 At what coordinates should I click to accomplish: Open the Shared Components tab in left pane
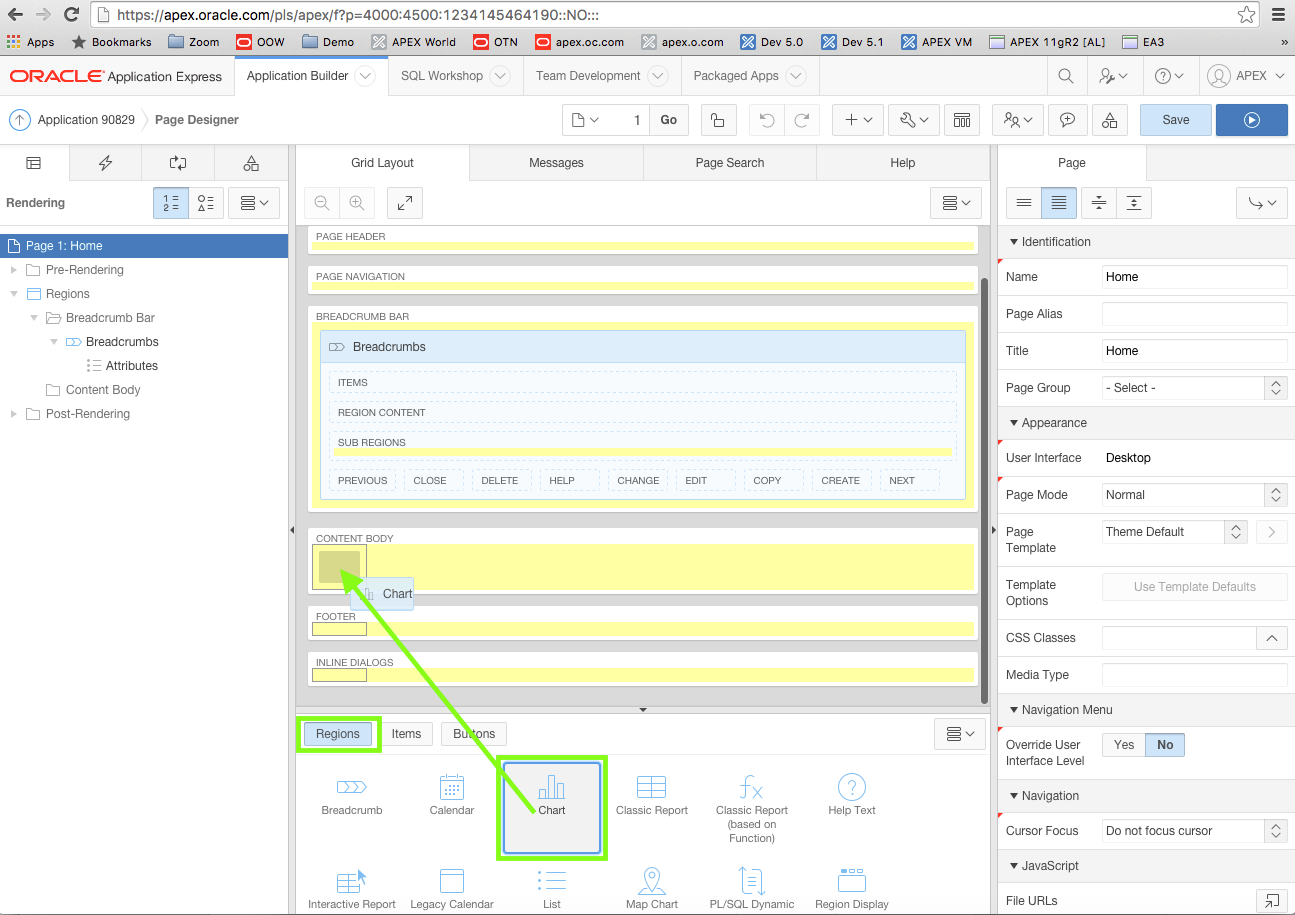(251, 163)
